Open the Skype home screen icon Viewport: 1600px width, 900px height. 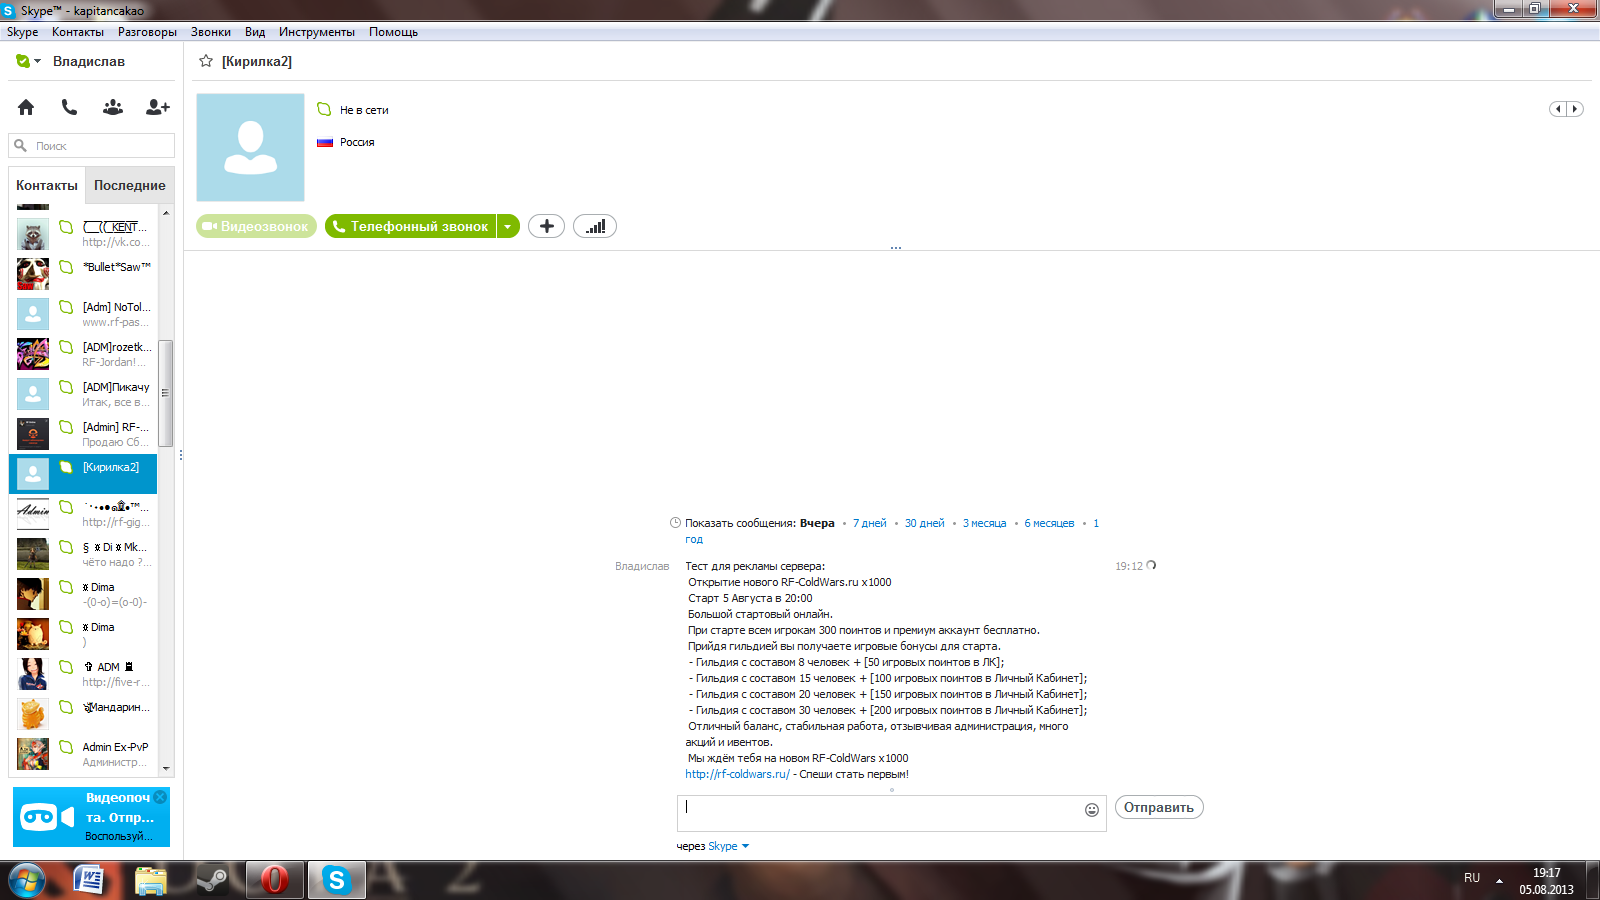coord(26,107)
